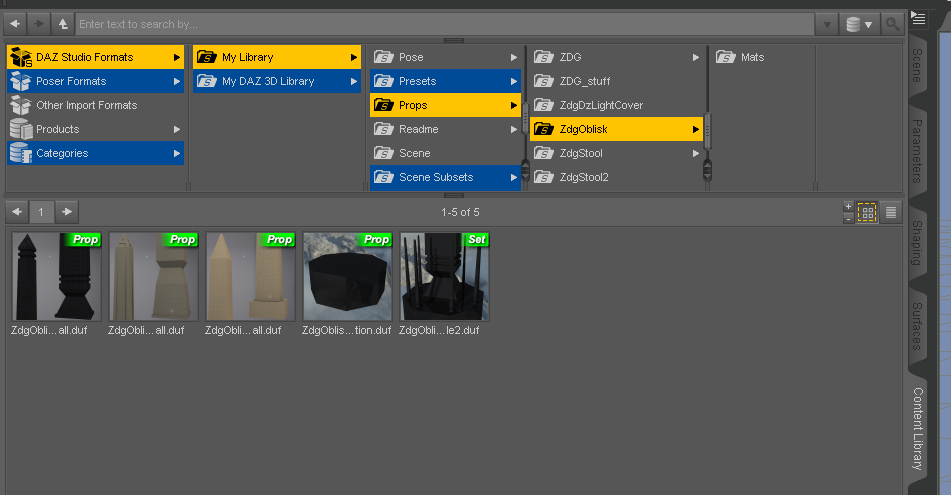951x495 pixels.
Task: Go to next results page arrow
Action: 67,212
